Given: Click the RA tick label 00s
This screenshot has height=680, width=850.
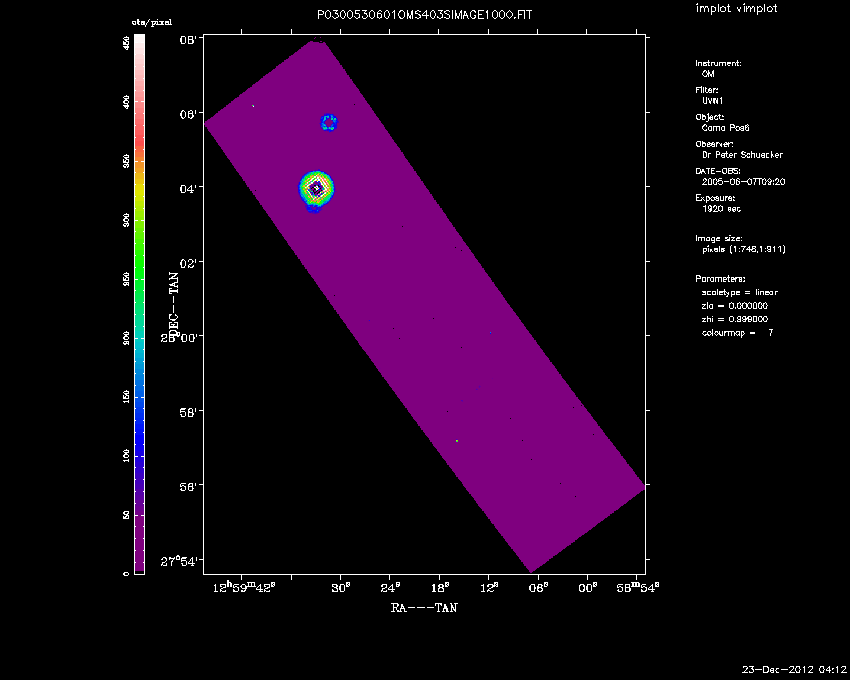Looking at the screenshot, I should pyautogui.click(x=588, y=588).
